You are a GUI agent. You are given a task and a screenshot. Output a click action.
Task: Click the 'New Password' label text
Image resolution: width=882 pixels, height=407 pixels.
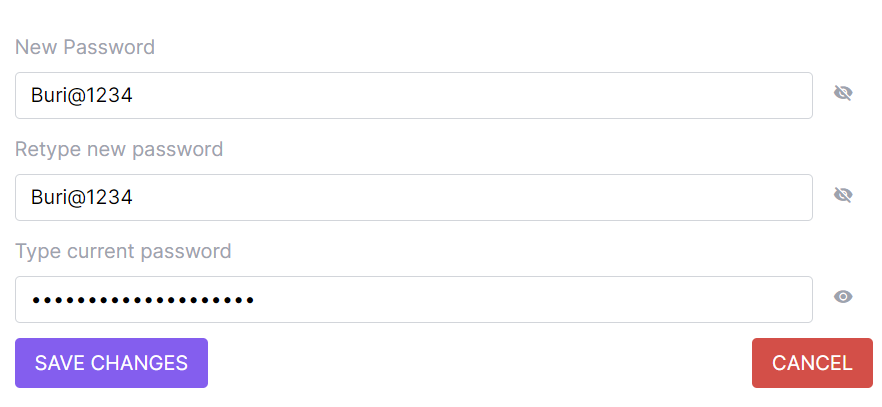[85, 47]
